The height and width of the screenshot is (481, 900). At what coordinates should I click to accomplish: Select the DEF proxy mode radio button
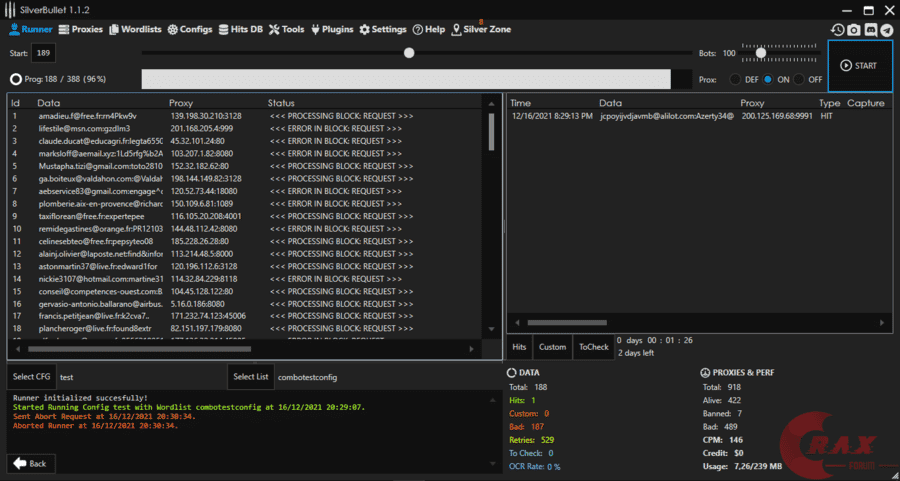pos(736,79)
